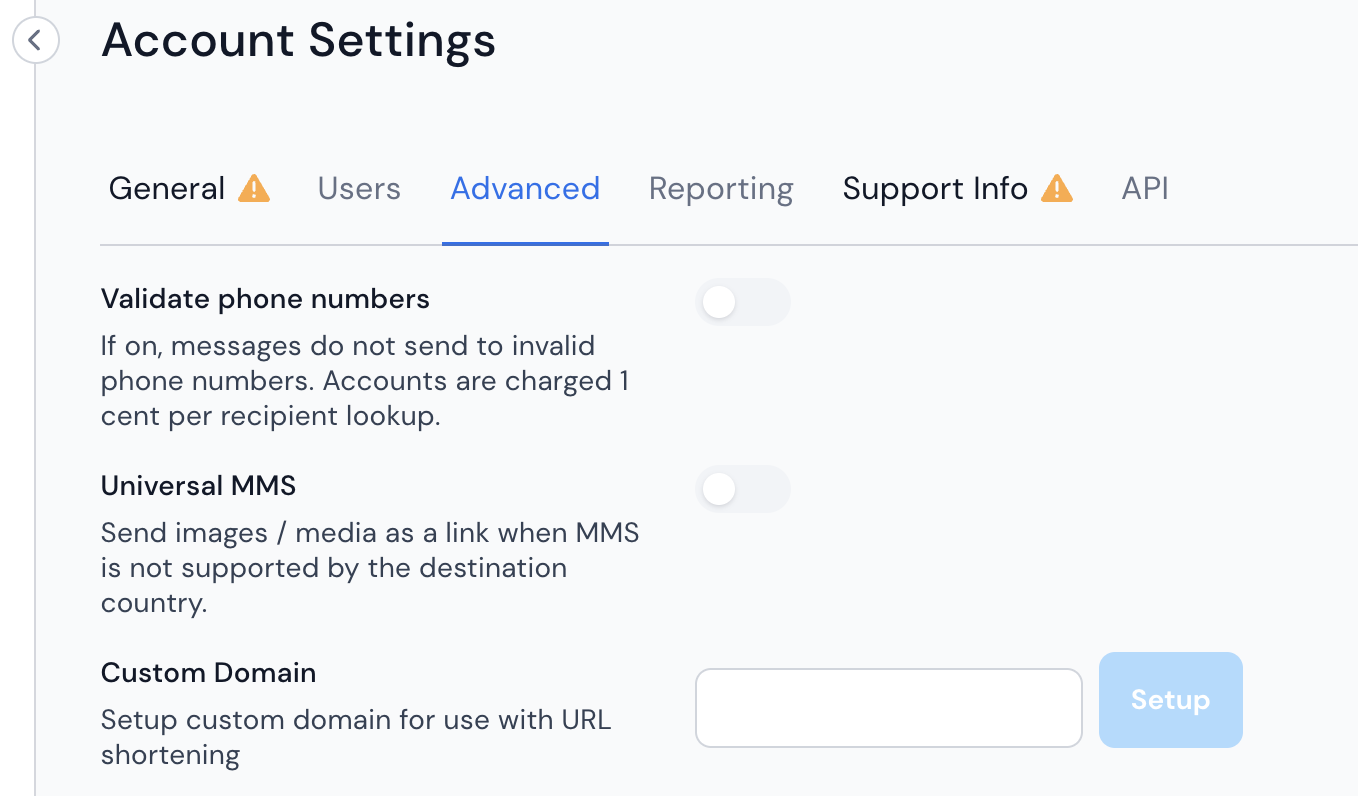Click the Setup button
1358x796 pixels.
coord(1170,700)
